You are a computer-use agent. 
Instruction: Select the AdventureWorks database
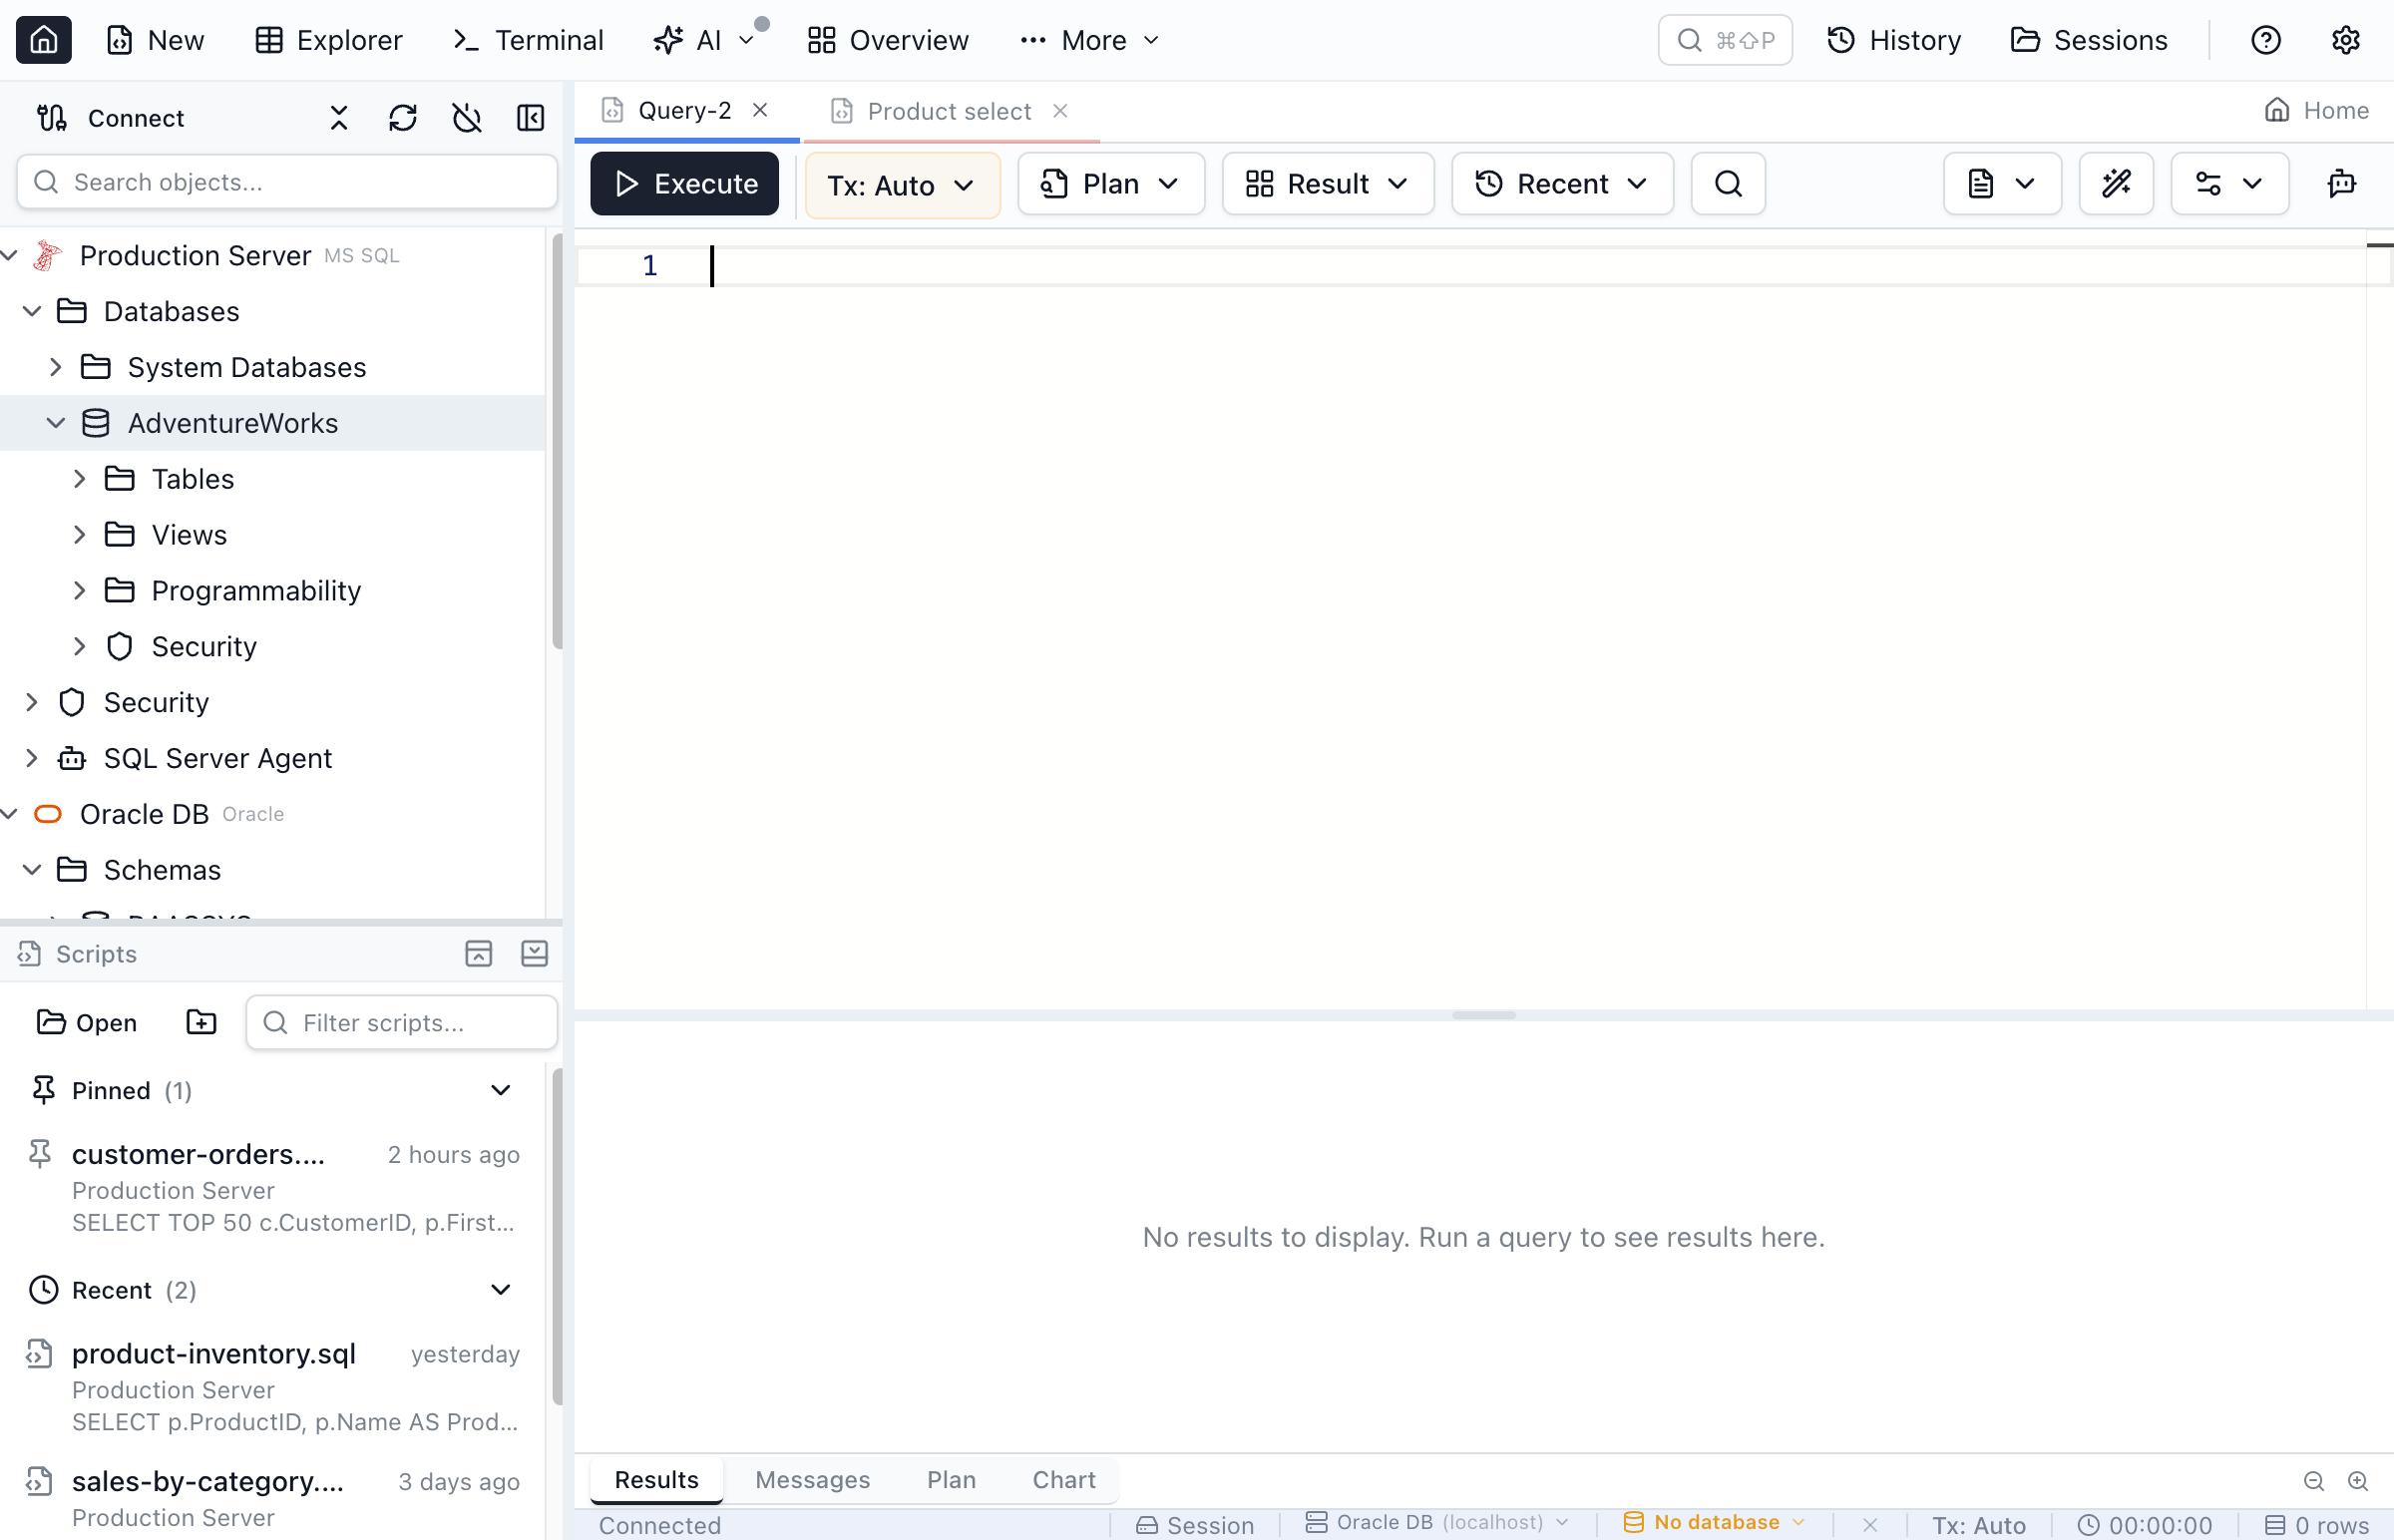pos(232,423)
